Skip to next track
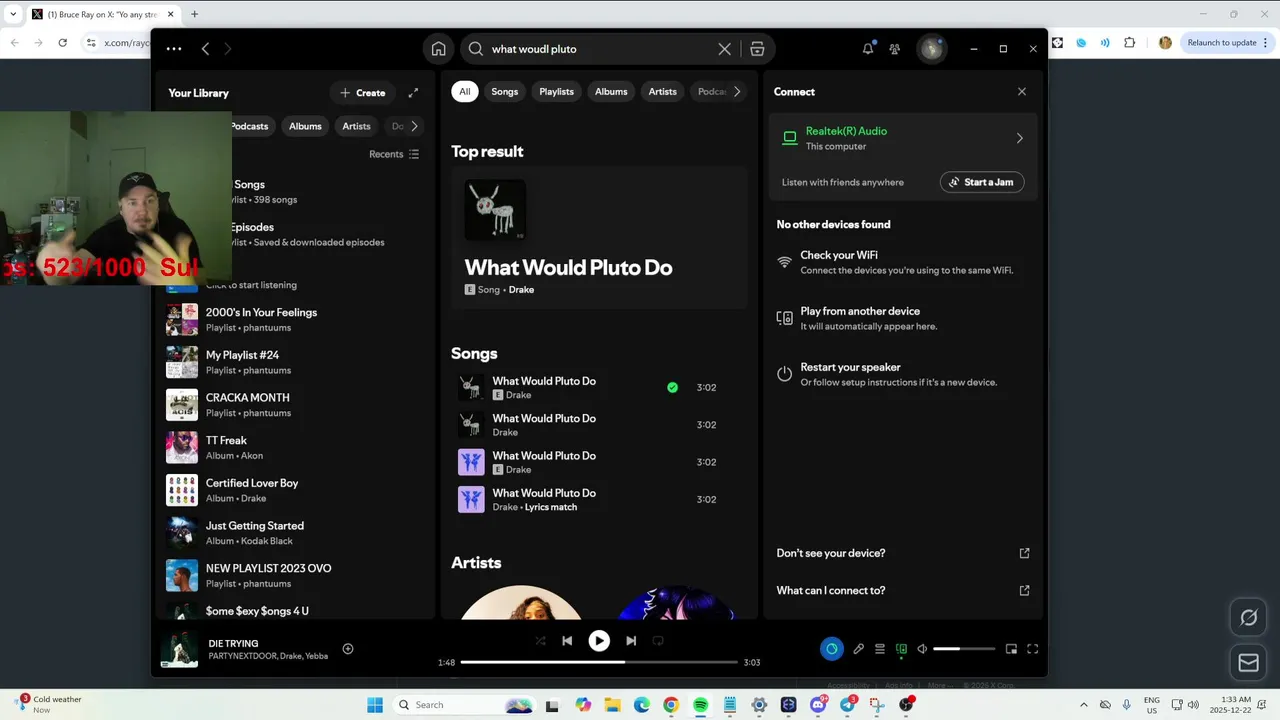 (631, 641)
